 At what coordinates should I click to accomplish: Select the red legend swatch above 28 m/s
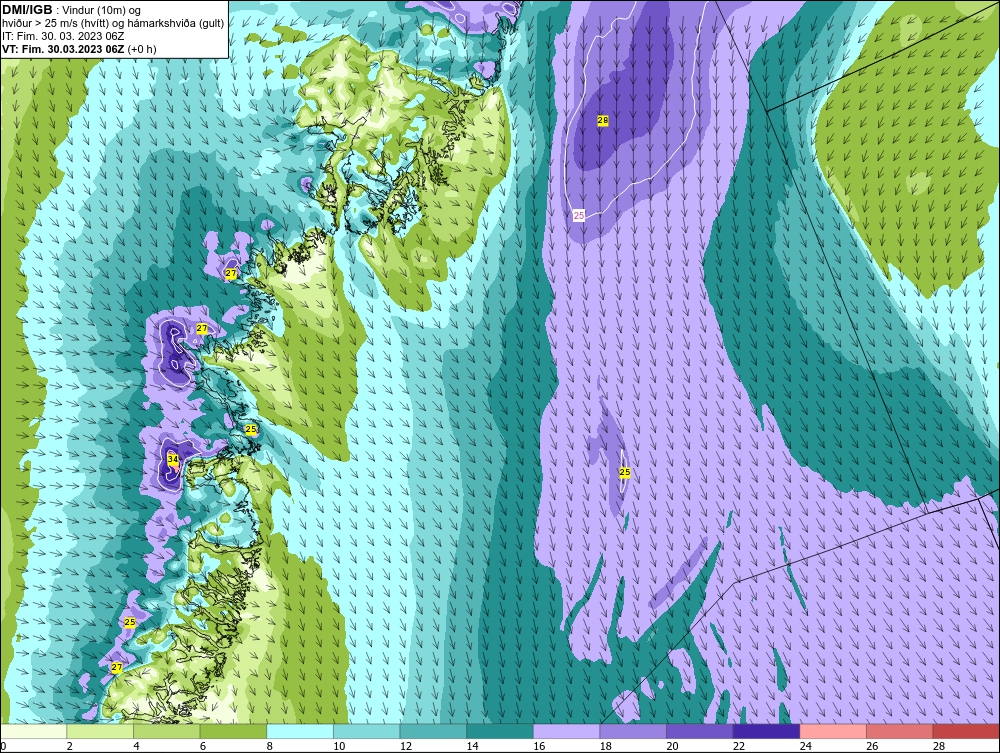pyautogui.click(x=966, y=731)
